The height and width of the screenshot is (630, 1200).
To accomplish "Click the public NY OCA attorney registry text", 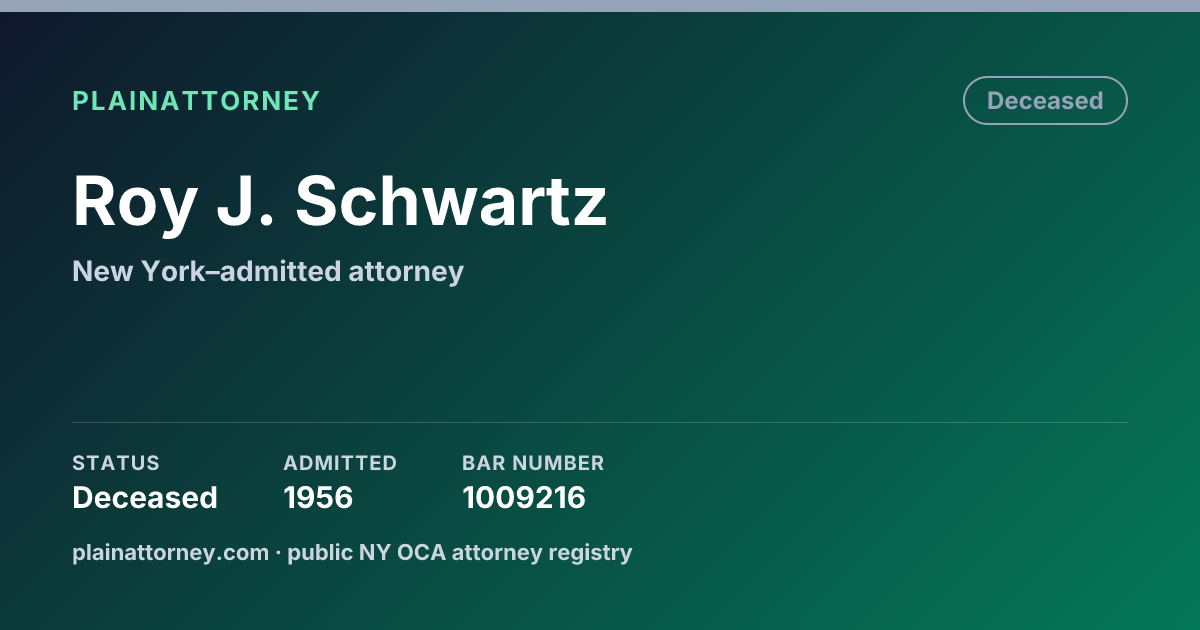I will [x=460, y=552].
